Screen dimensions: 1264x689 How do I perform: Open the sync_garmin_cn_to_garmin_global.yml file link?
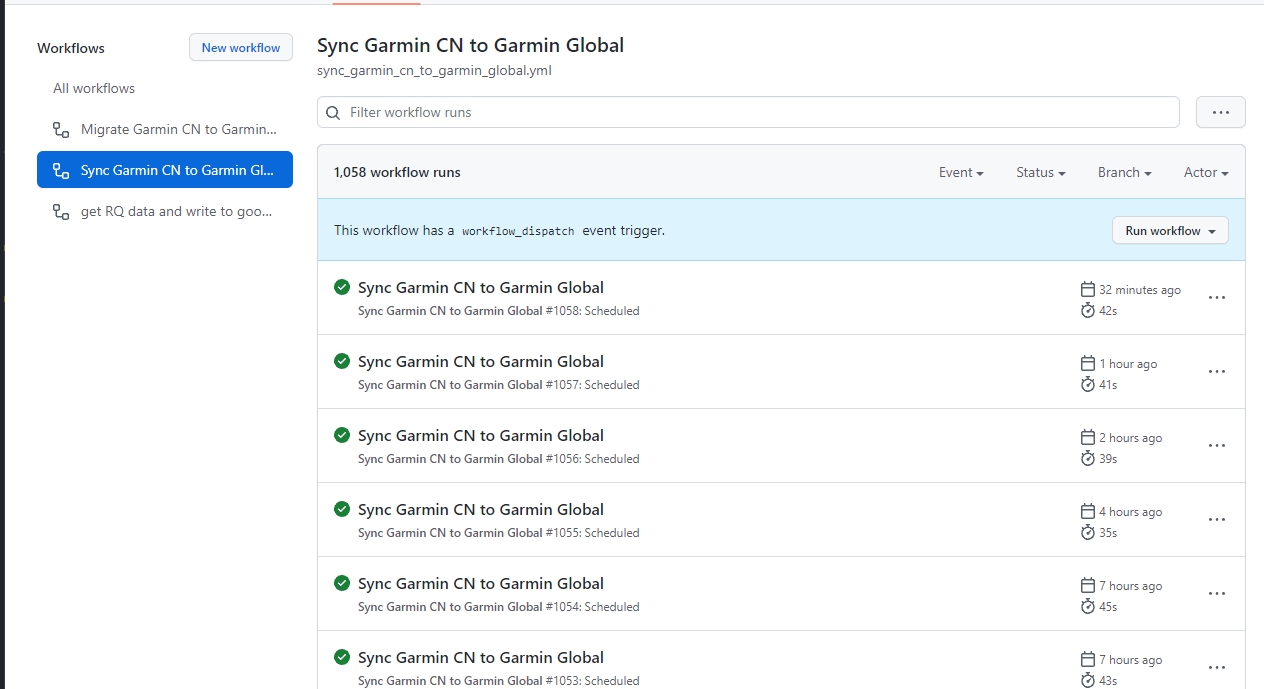tap(434, 71)
